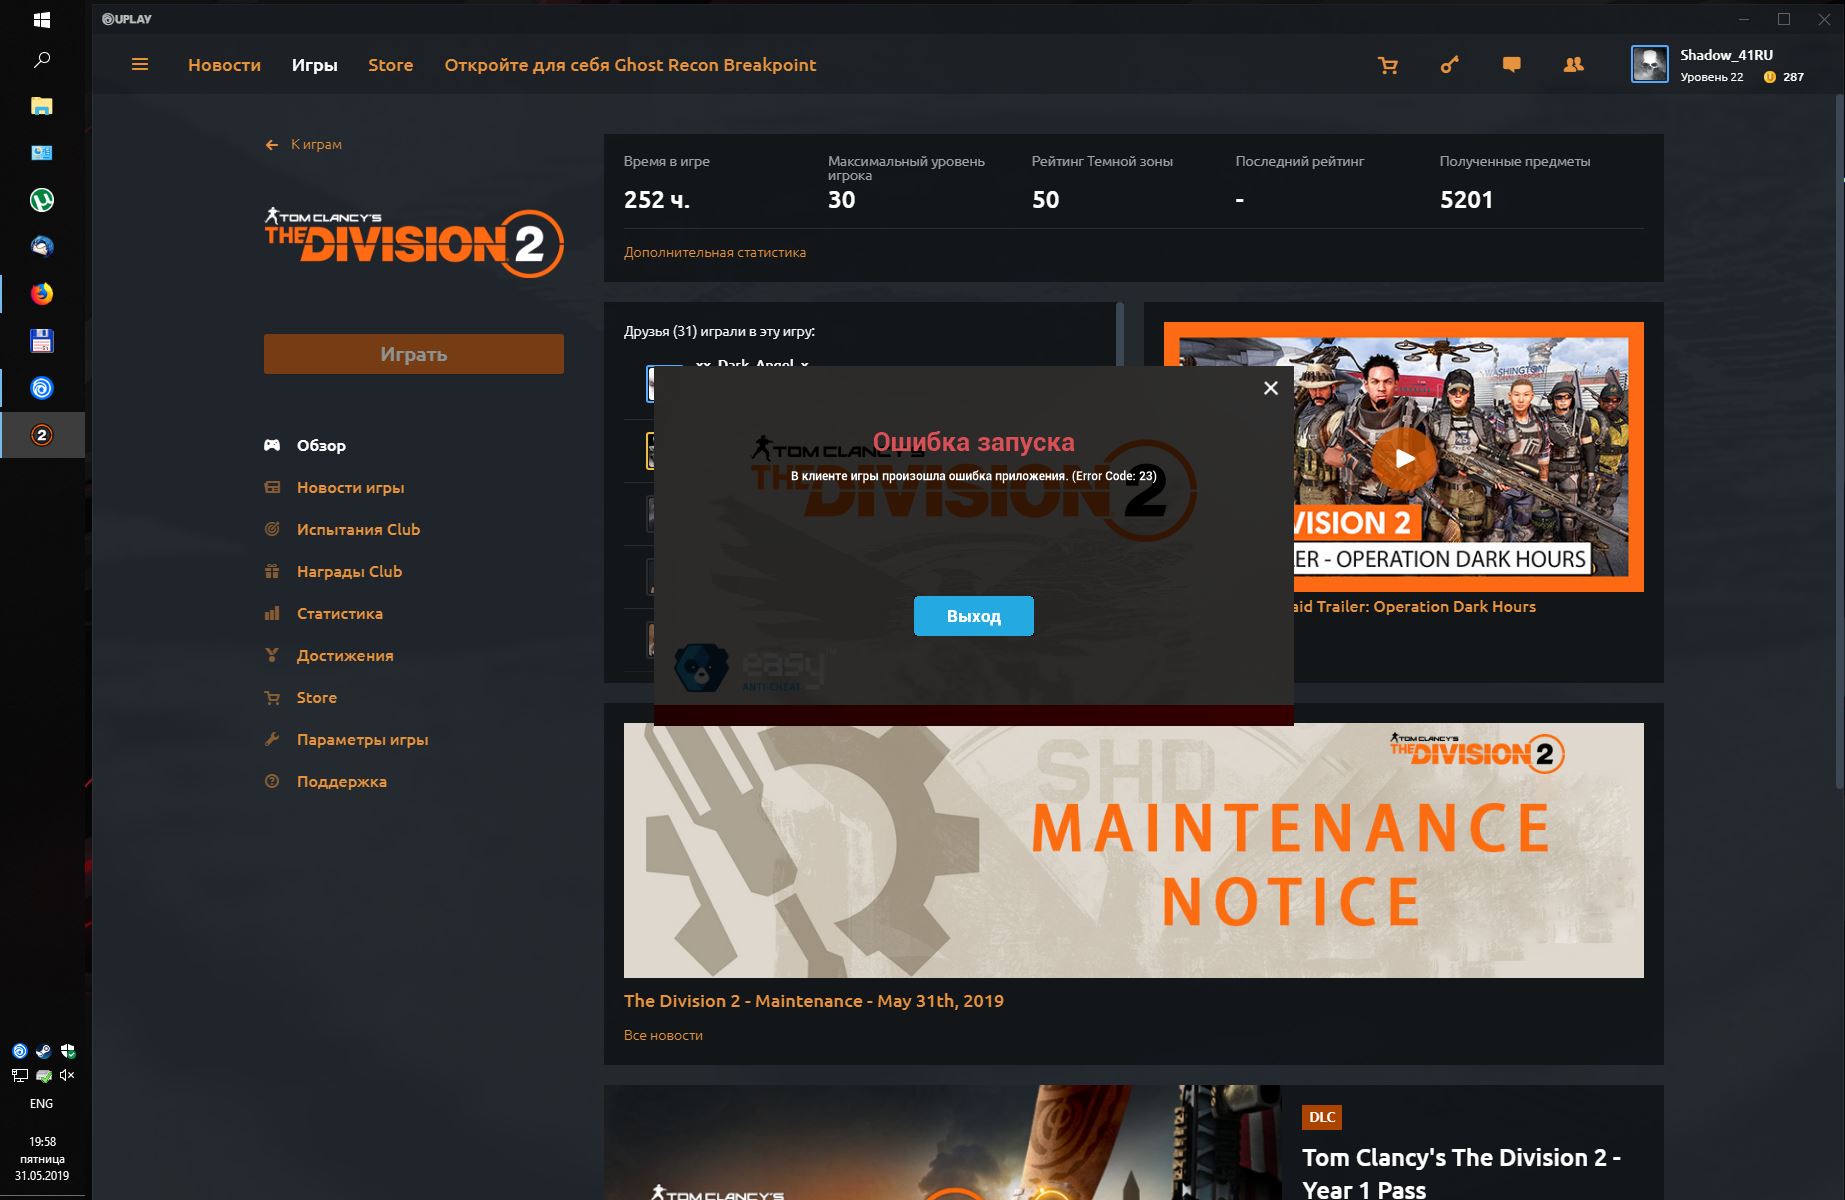Open the Division 2 Year 1 Pass title

[1461, 1172]
